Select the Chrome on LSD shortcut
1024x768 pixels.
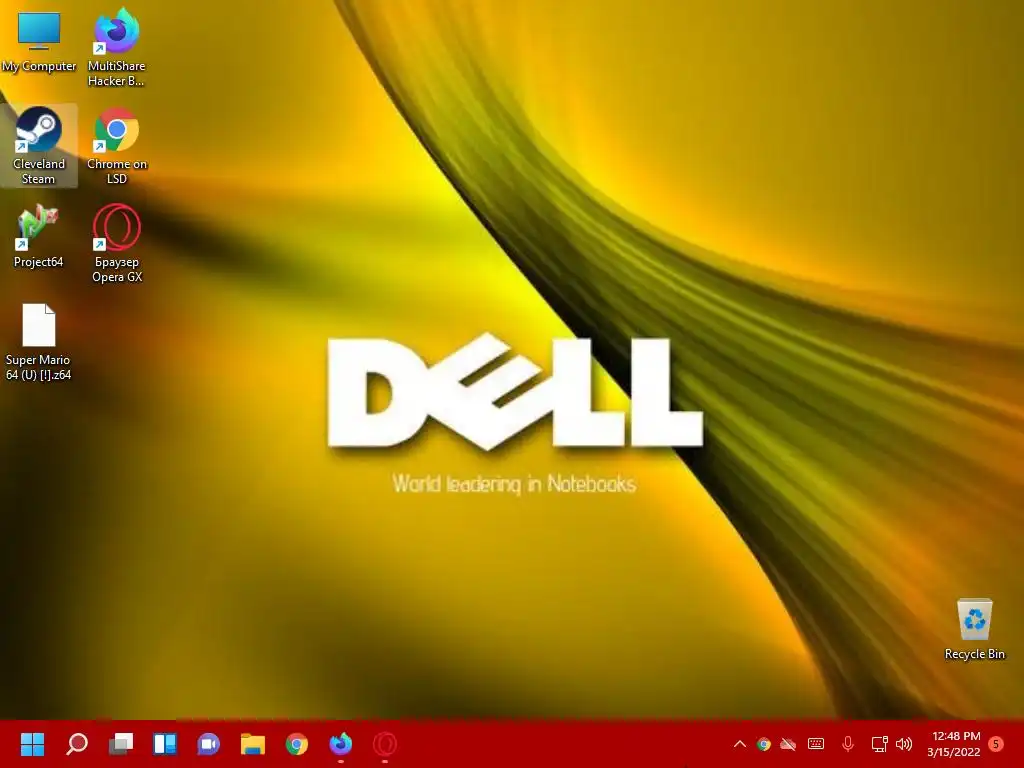pyautogui.click(x=117, y=146)
